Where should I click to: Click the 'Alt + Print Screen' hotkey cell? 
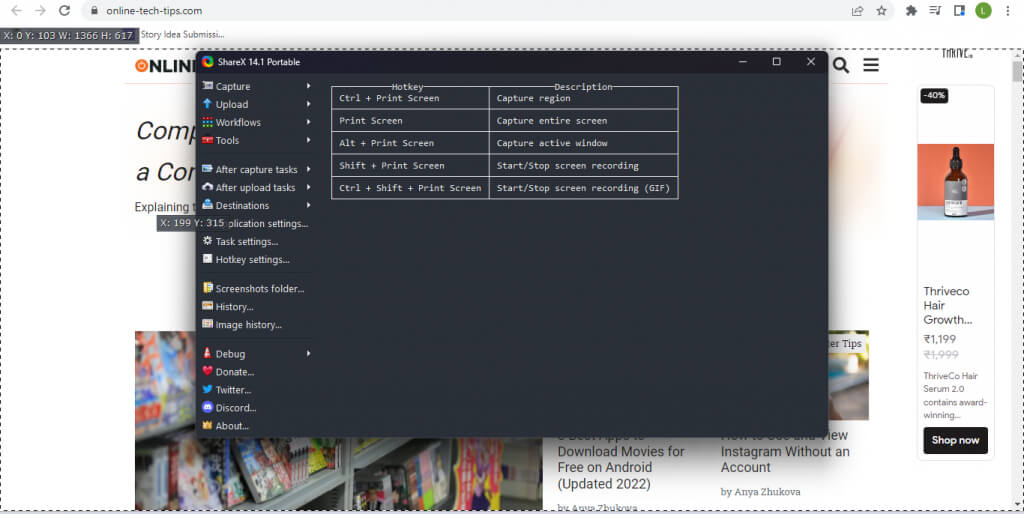[410, 143]
